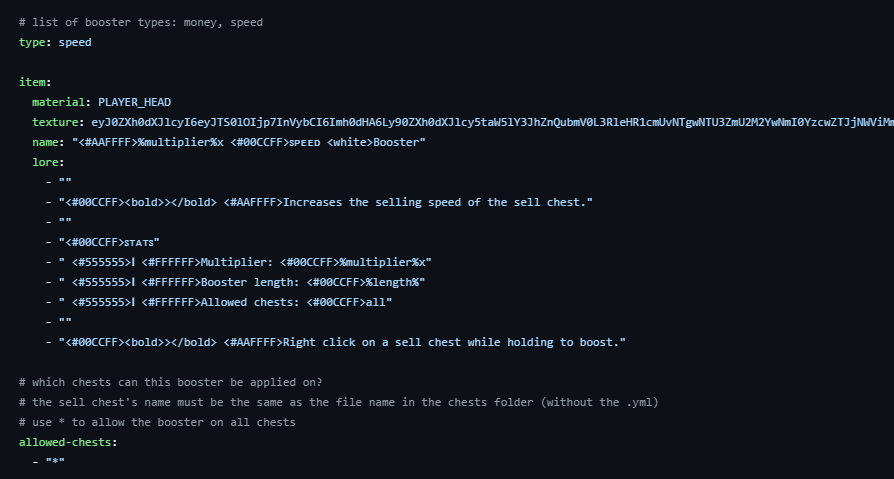Click the 'material' key
This screenshot has height=479, width=894.
point(61,102)
